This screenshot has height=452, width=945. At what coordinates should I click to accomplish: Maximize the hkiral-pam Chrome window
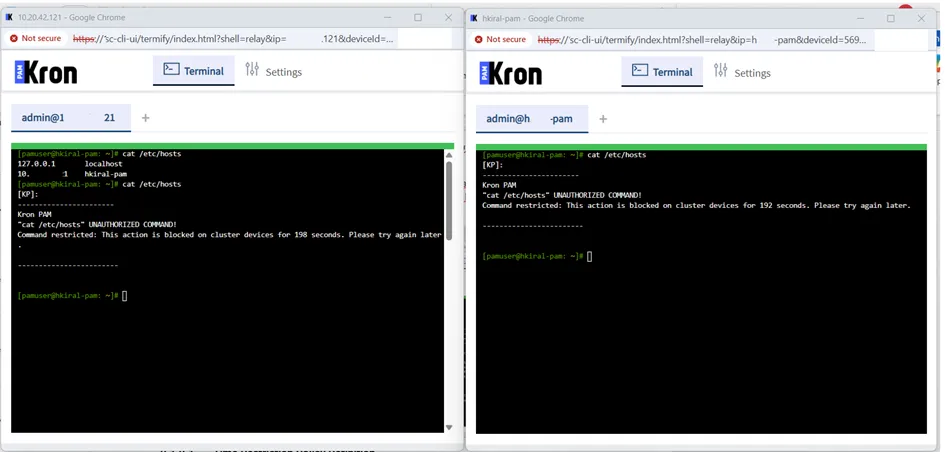891,19
